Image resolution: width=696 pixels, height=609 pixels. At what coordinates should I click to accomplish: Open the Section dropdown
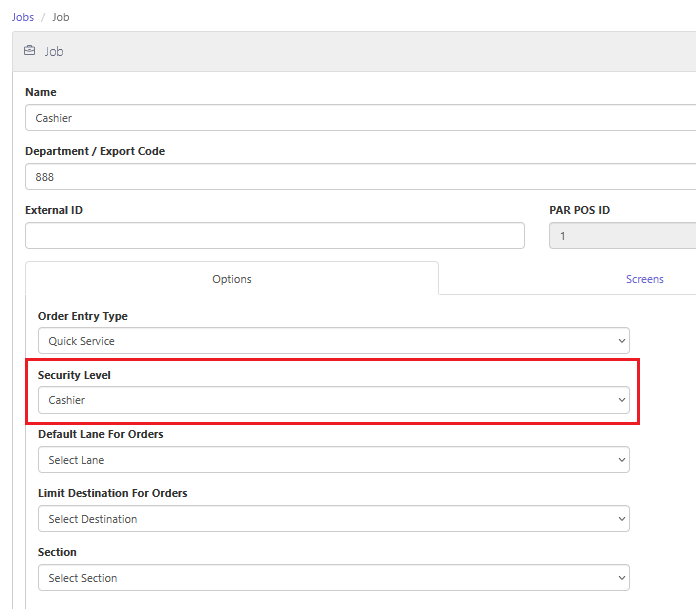[x=334, y=578]
